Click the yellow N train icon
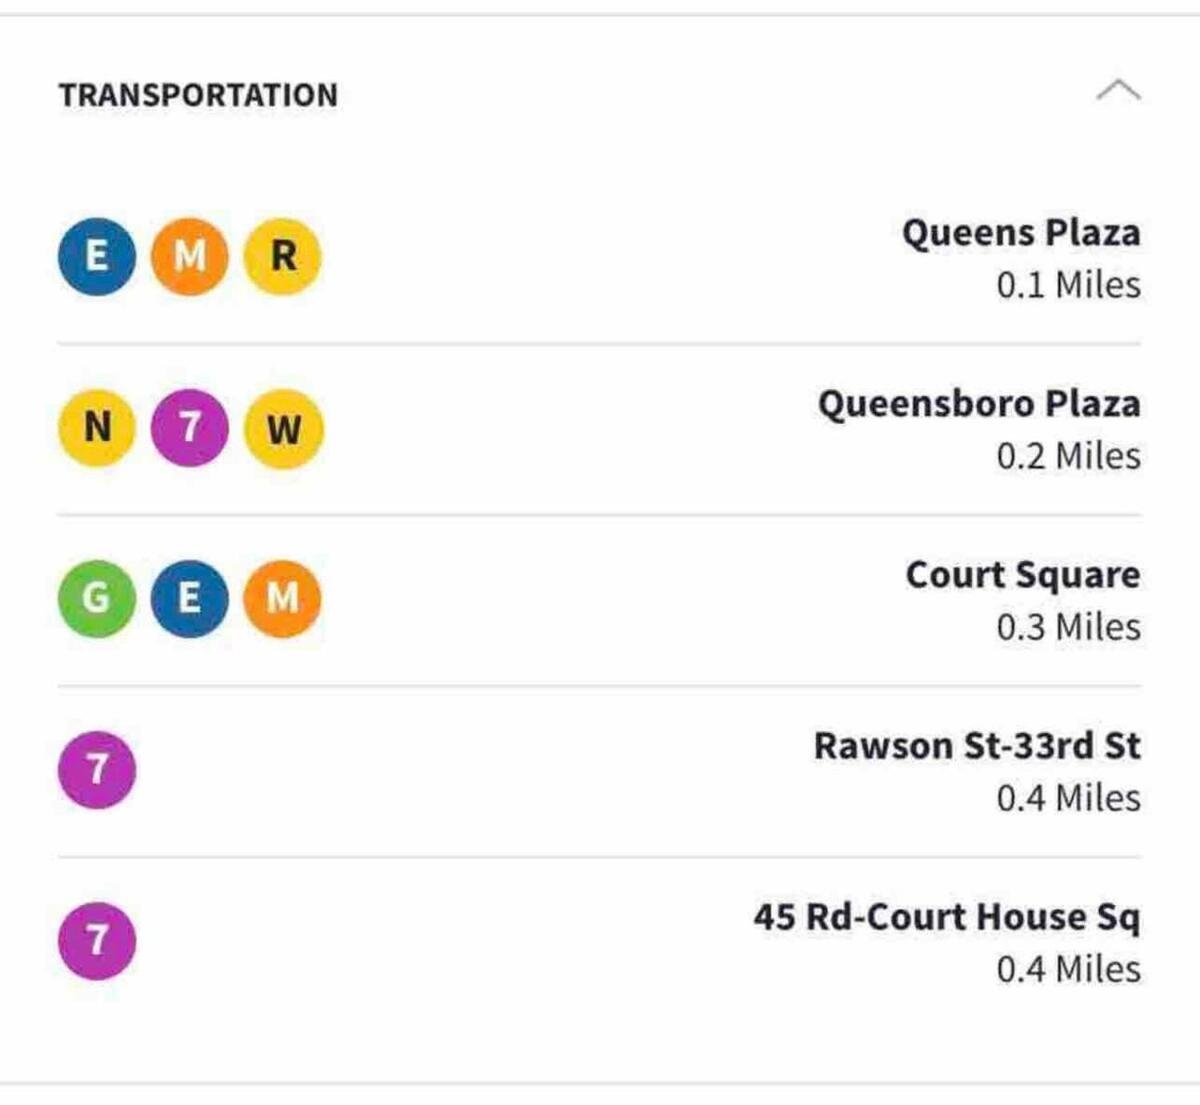The width and height of the screenshot is (1200, 1105). pyautogui.click(x=97, y=428)
